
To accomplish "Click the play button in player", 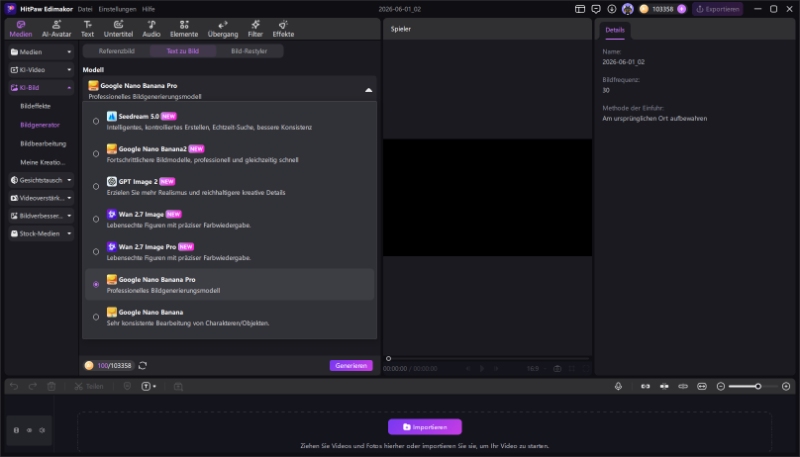I will (482, 368).
